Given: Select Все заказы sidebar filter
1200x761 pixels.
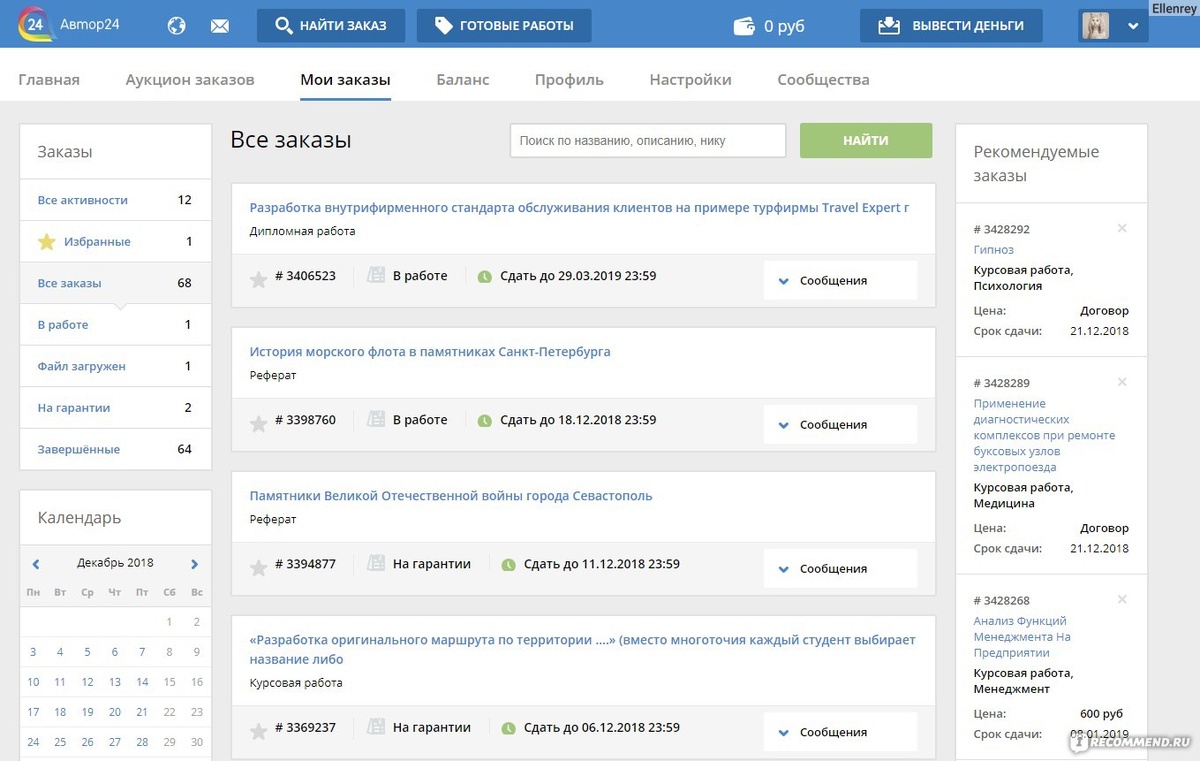Looking at the screenshot, I should click(115, 283).
